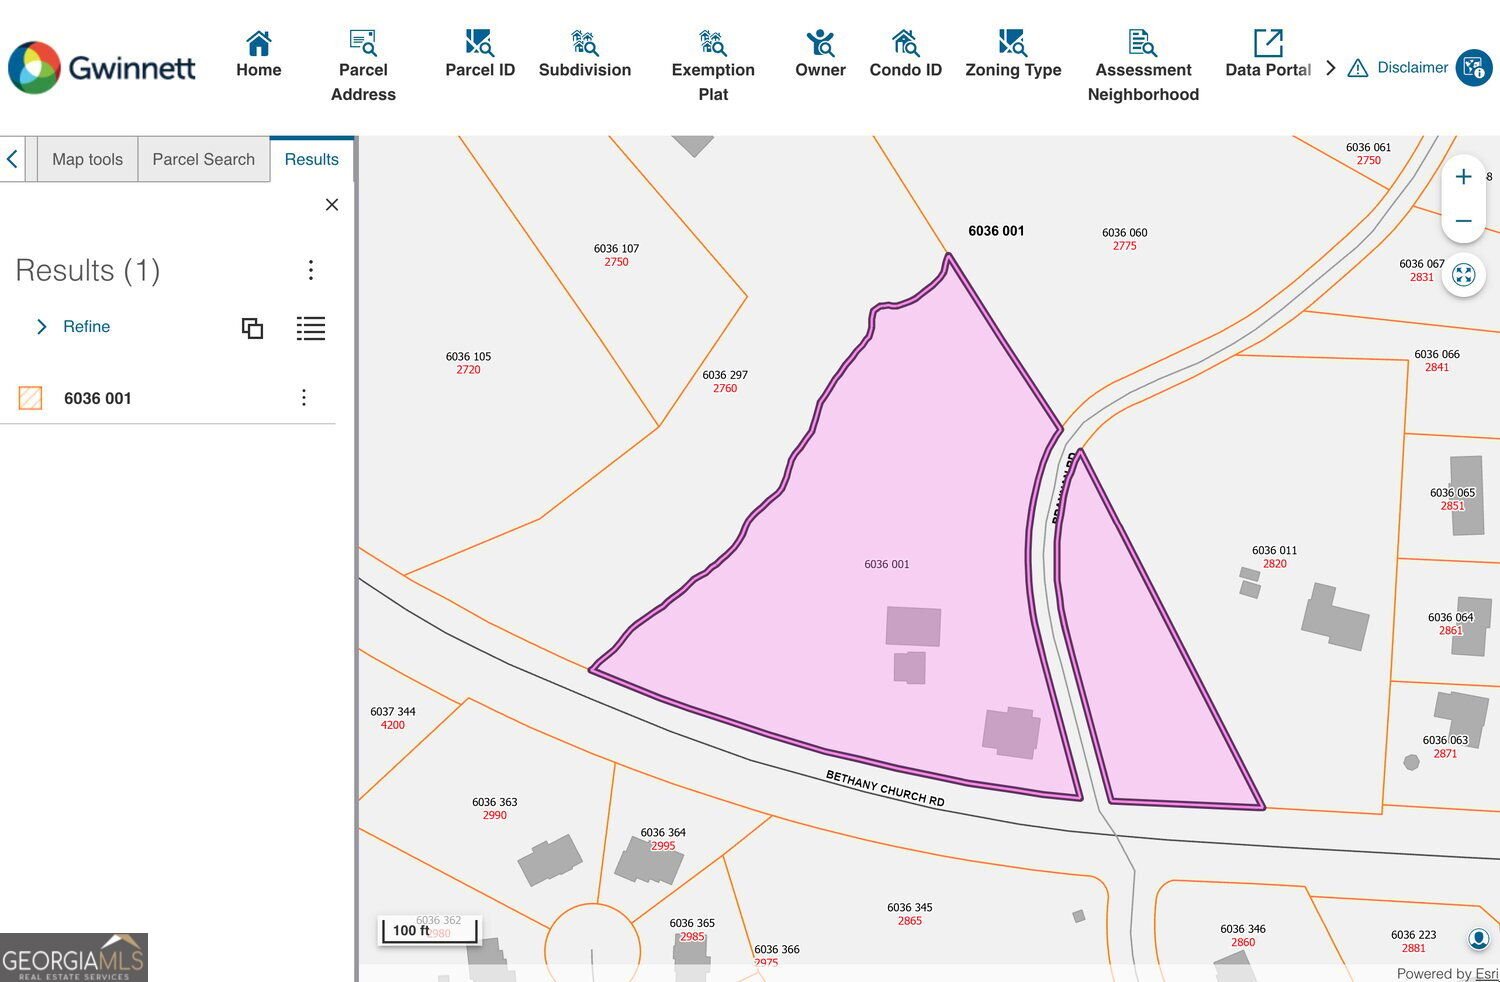Switch to the Parcel Search tab

[x=204, y=160]
